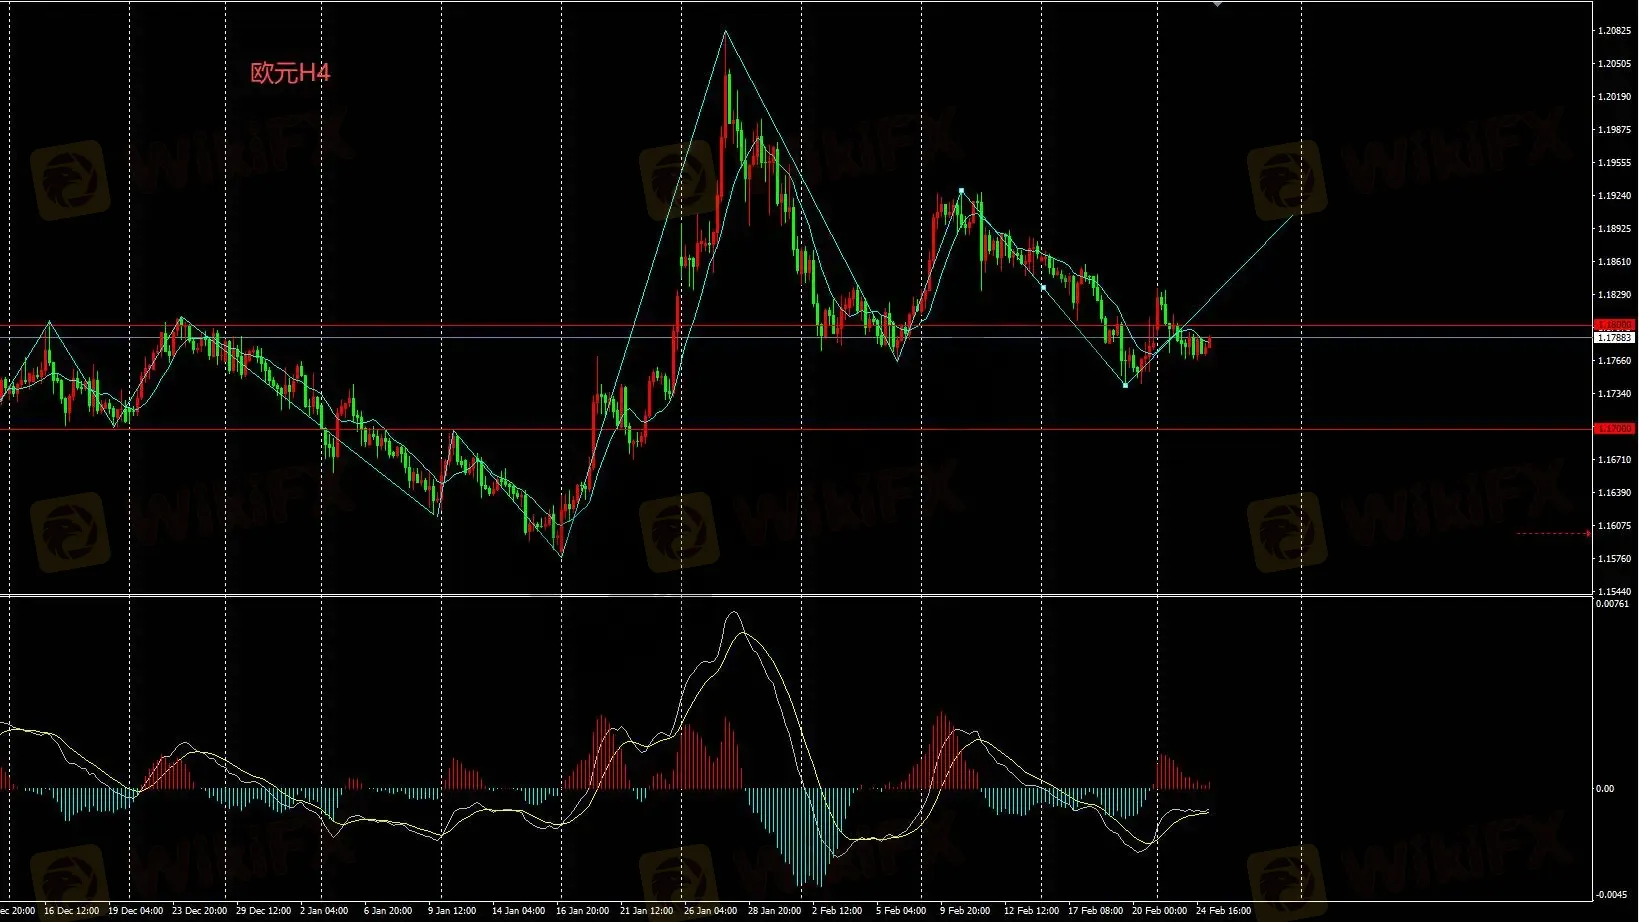Image resolution: width=1639 pixels, height=922 pixels.
Task: Click the 1.19875 price axis label
Action: pos(1614,130)
